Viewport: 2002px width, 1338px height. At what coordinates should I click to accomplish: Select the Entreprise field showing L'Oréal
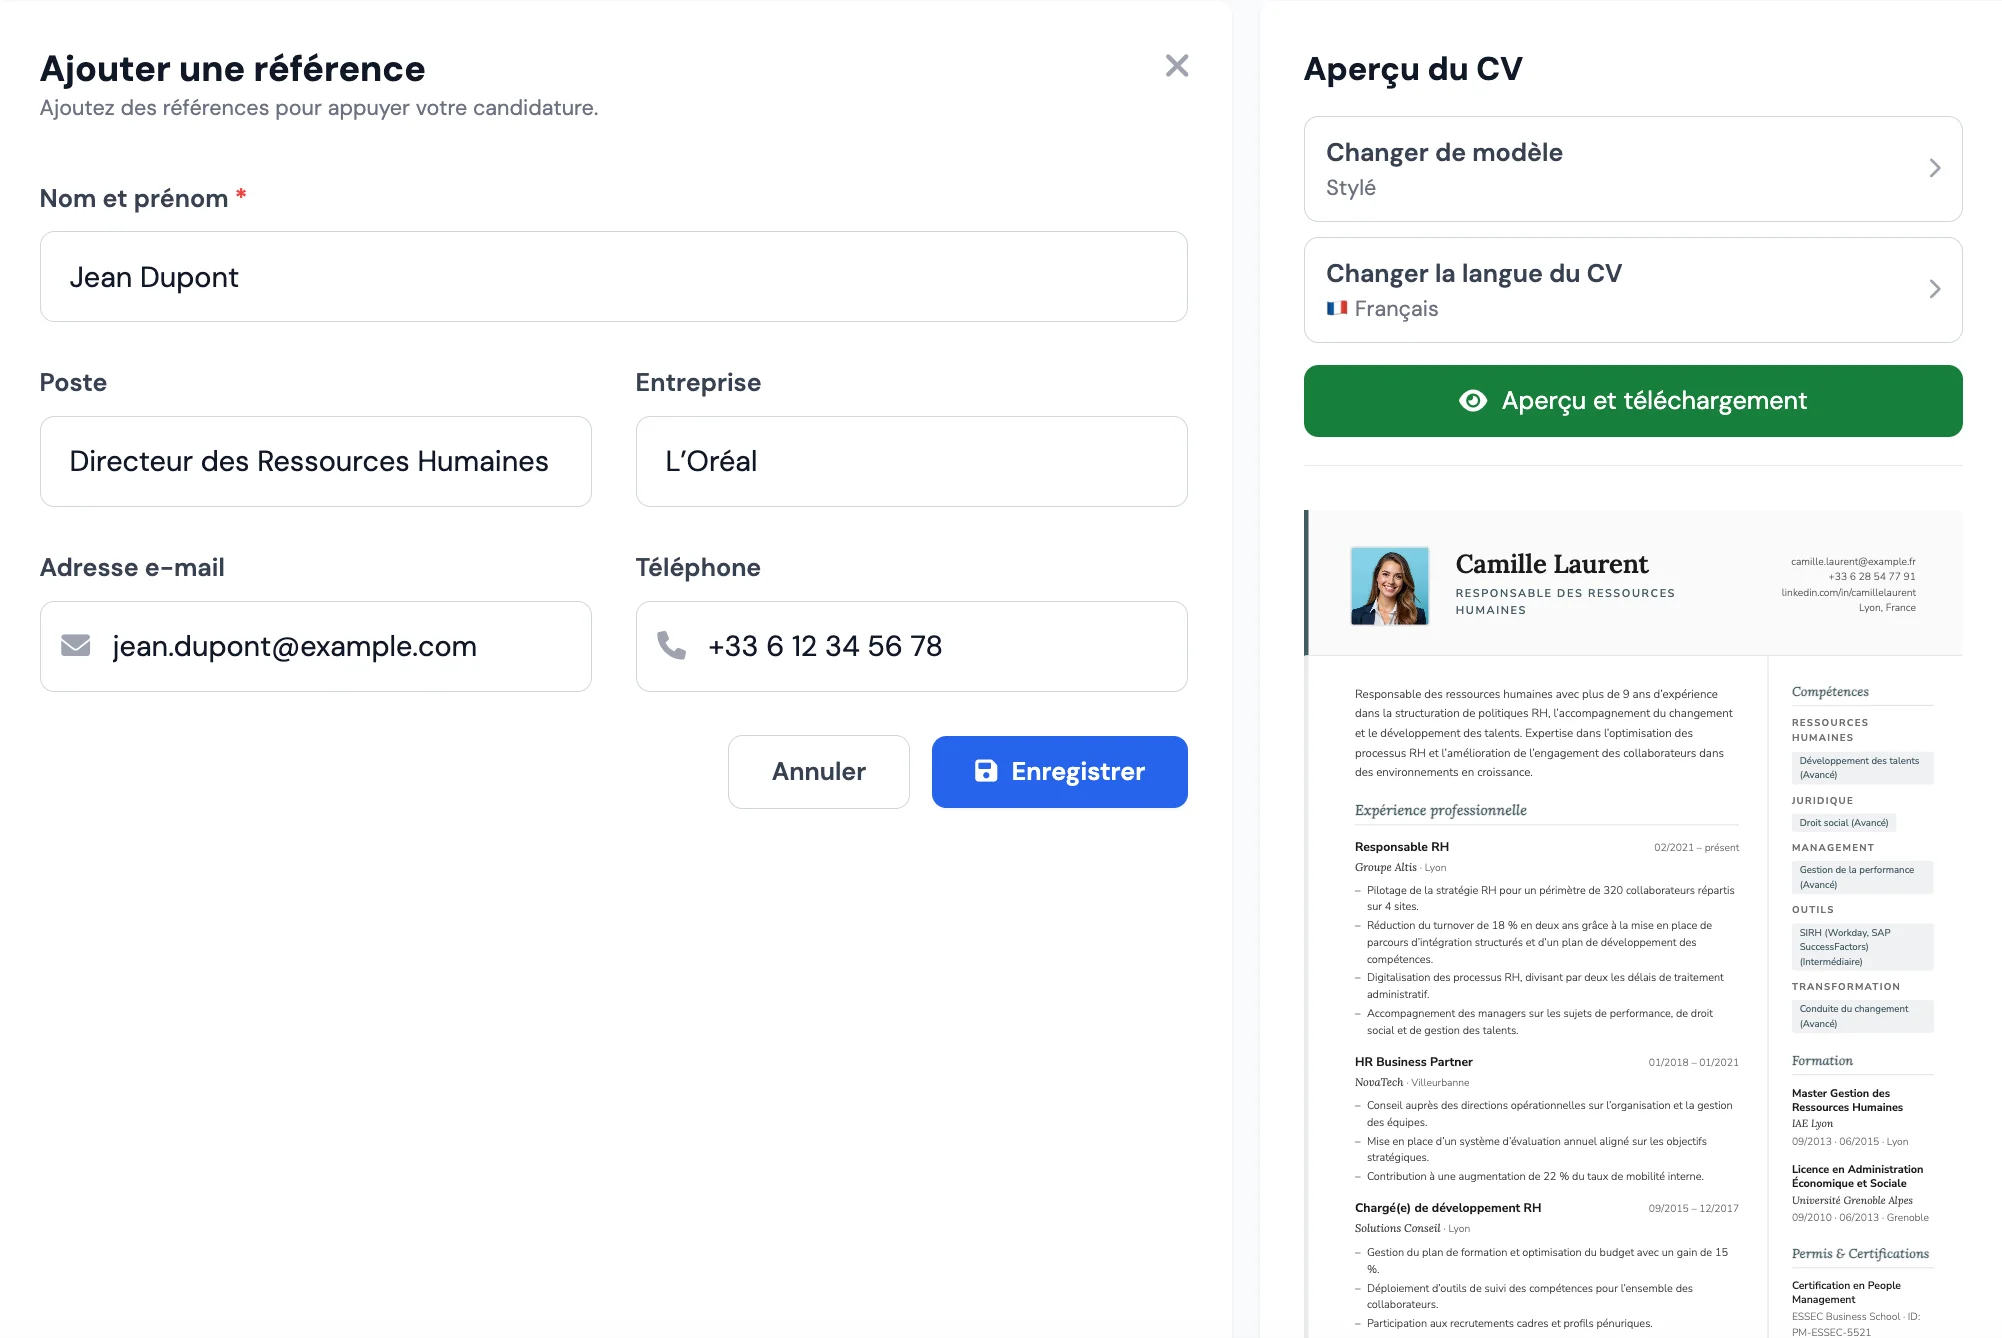pyautogui.click(x=911, y=461)
